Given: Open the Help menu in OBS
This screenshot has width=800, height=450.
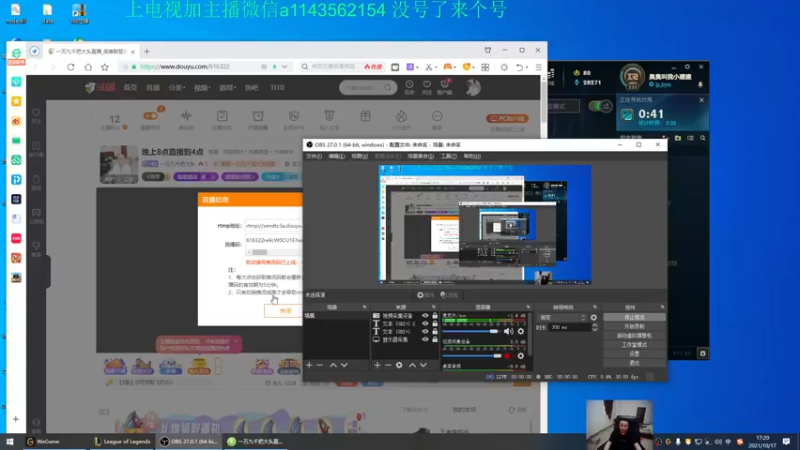Looking at the screenshot, I should (472, 156).
